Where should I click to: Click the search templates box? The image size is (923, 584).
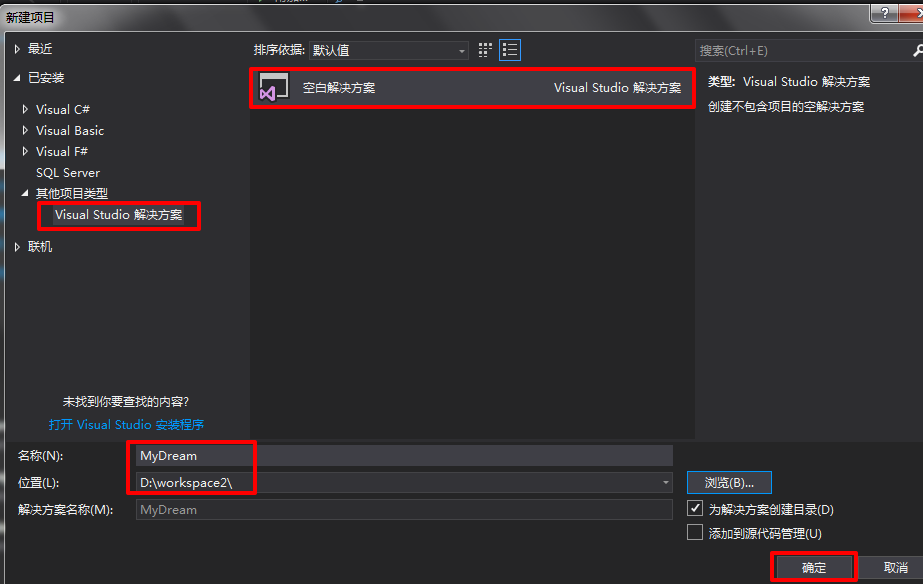click(x=804, y=51)
